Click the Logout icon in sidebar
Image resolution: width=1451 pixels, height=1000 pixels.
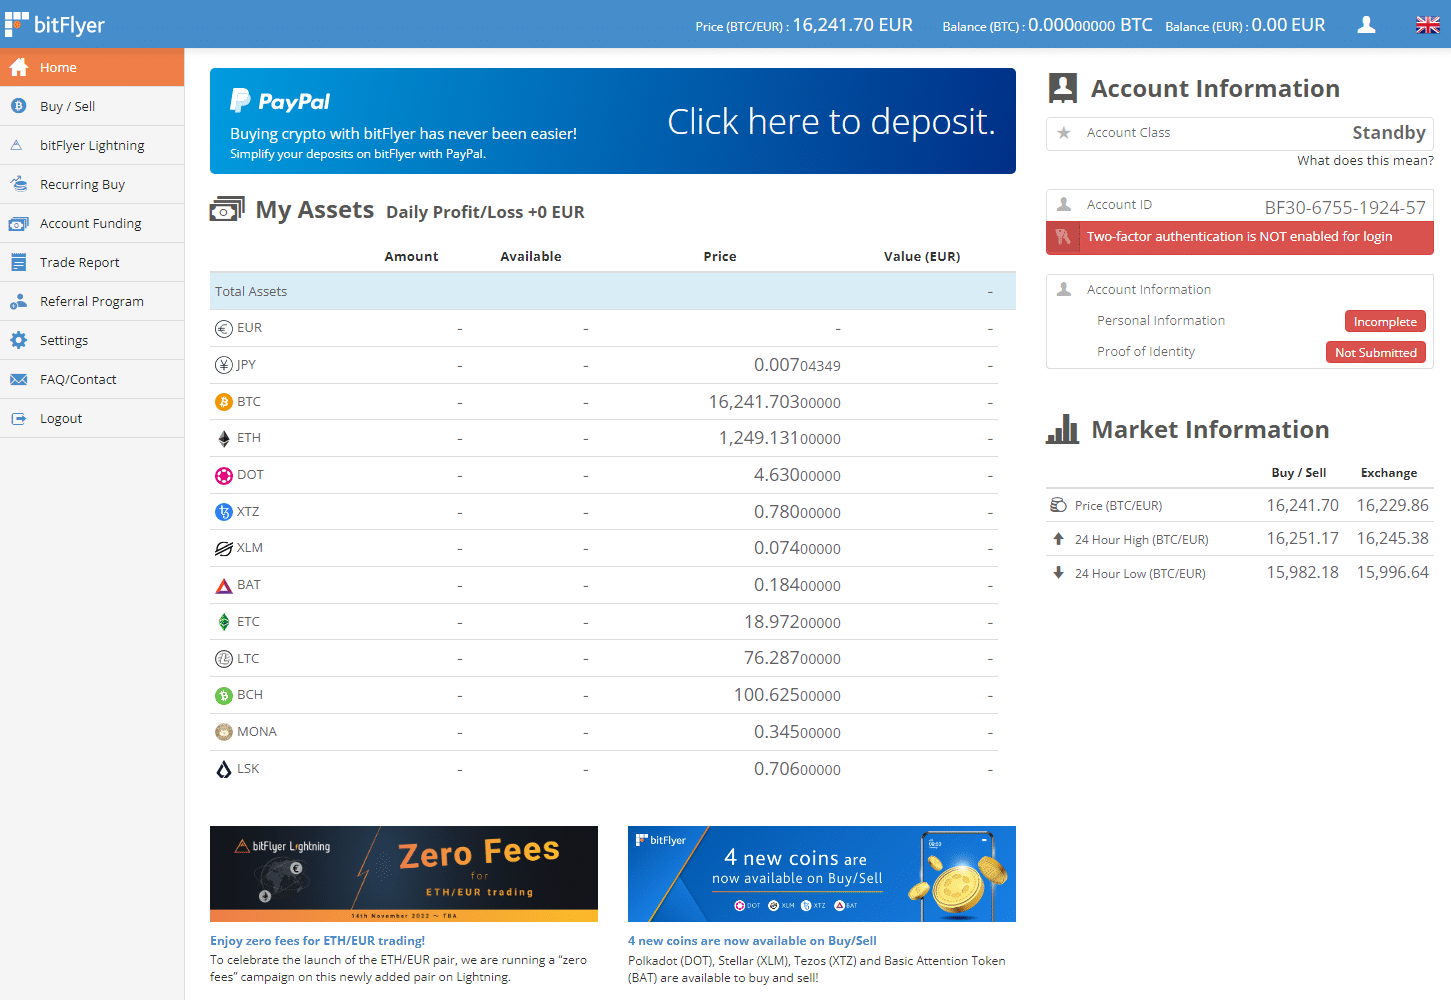pos(18,418)
